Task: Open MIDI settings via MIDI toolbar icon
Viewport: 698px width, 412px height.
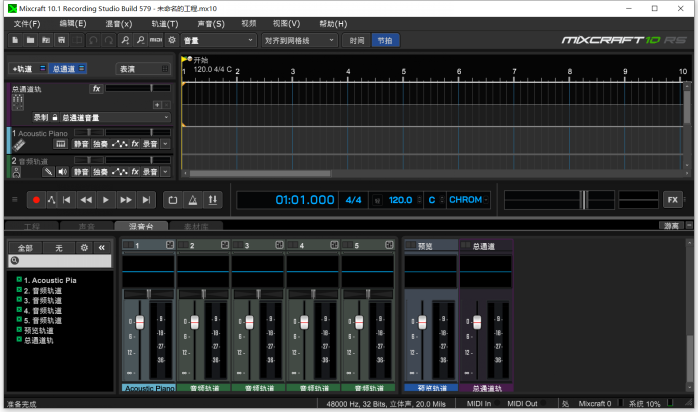Action: click(x=156, y=40)
